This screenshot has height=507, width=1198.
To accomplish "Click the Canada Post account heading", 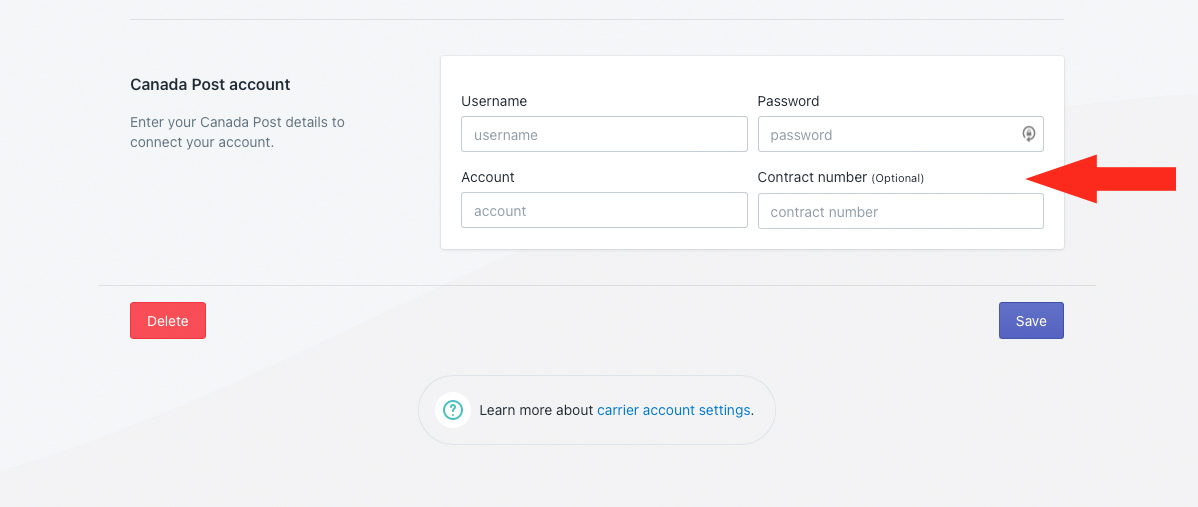I will point(210,85).
